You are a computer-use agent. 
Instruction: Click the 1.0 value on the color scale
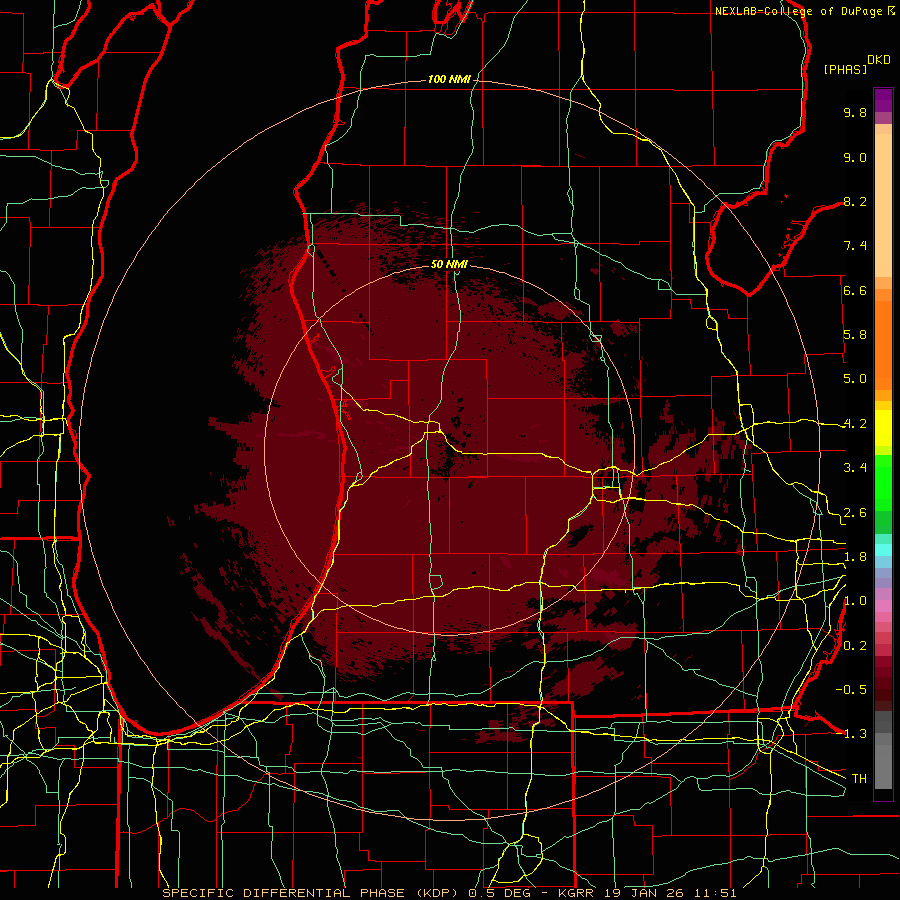tap(855, 601)
